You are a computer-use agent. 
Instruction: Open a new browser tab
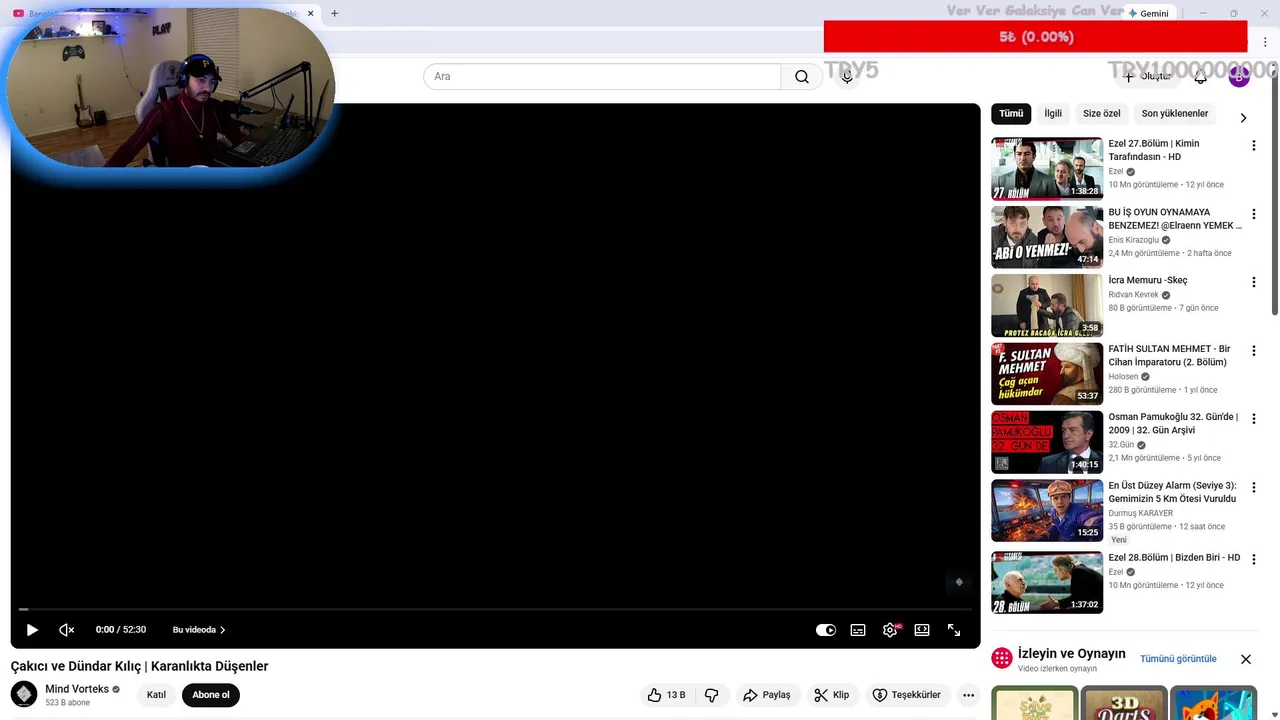point(334,13)
